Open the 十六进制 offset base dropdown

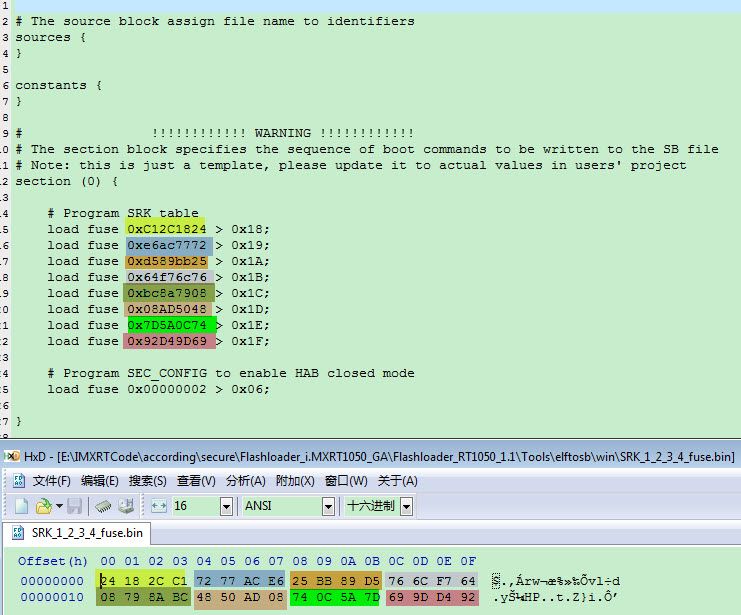[406, 506]
